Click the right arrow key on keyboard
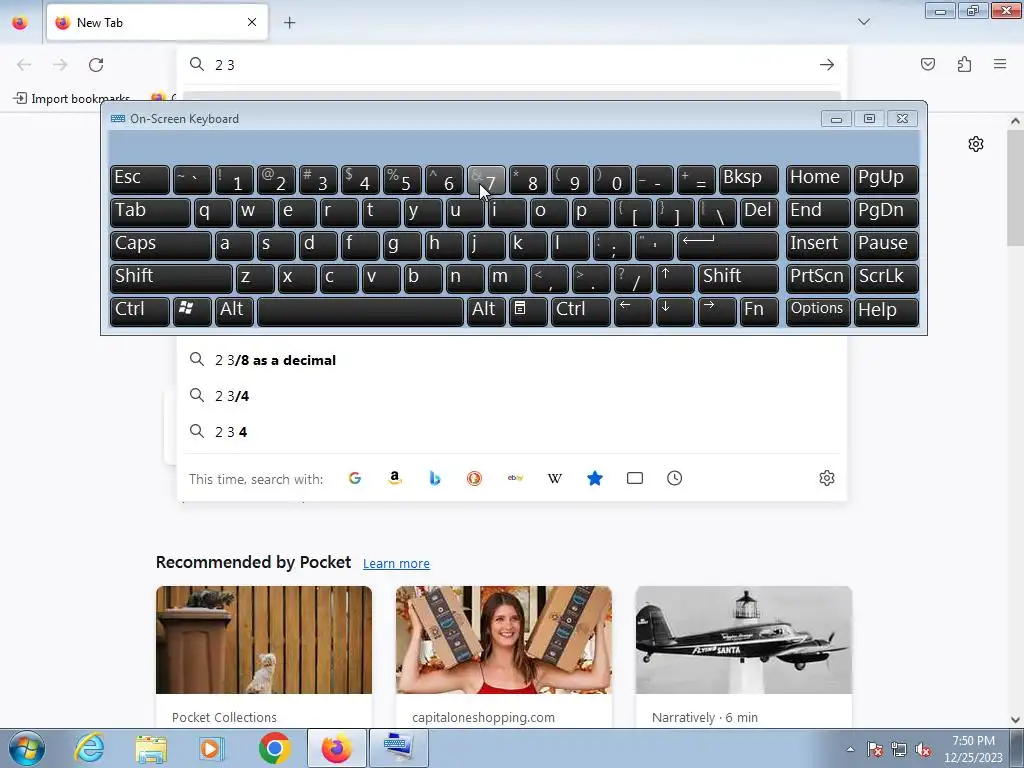 [x=716, y=310]
